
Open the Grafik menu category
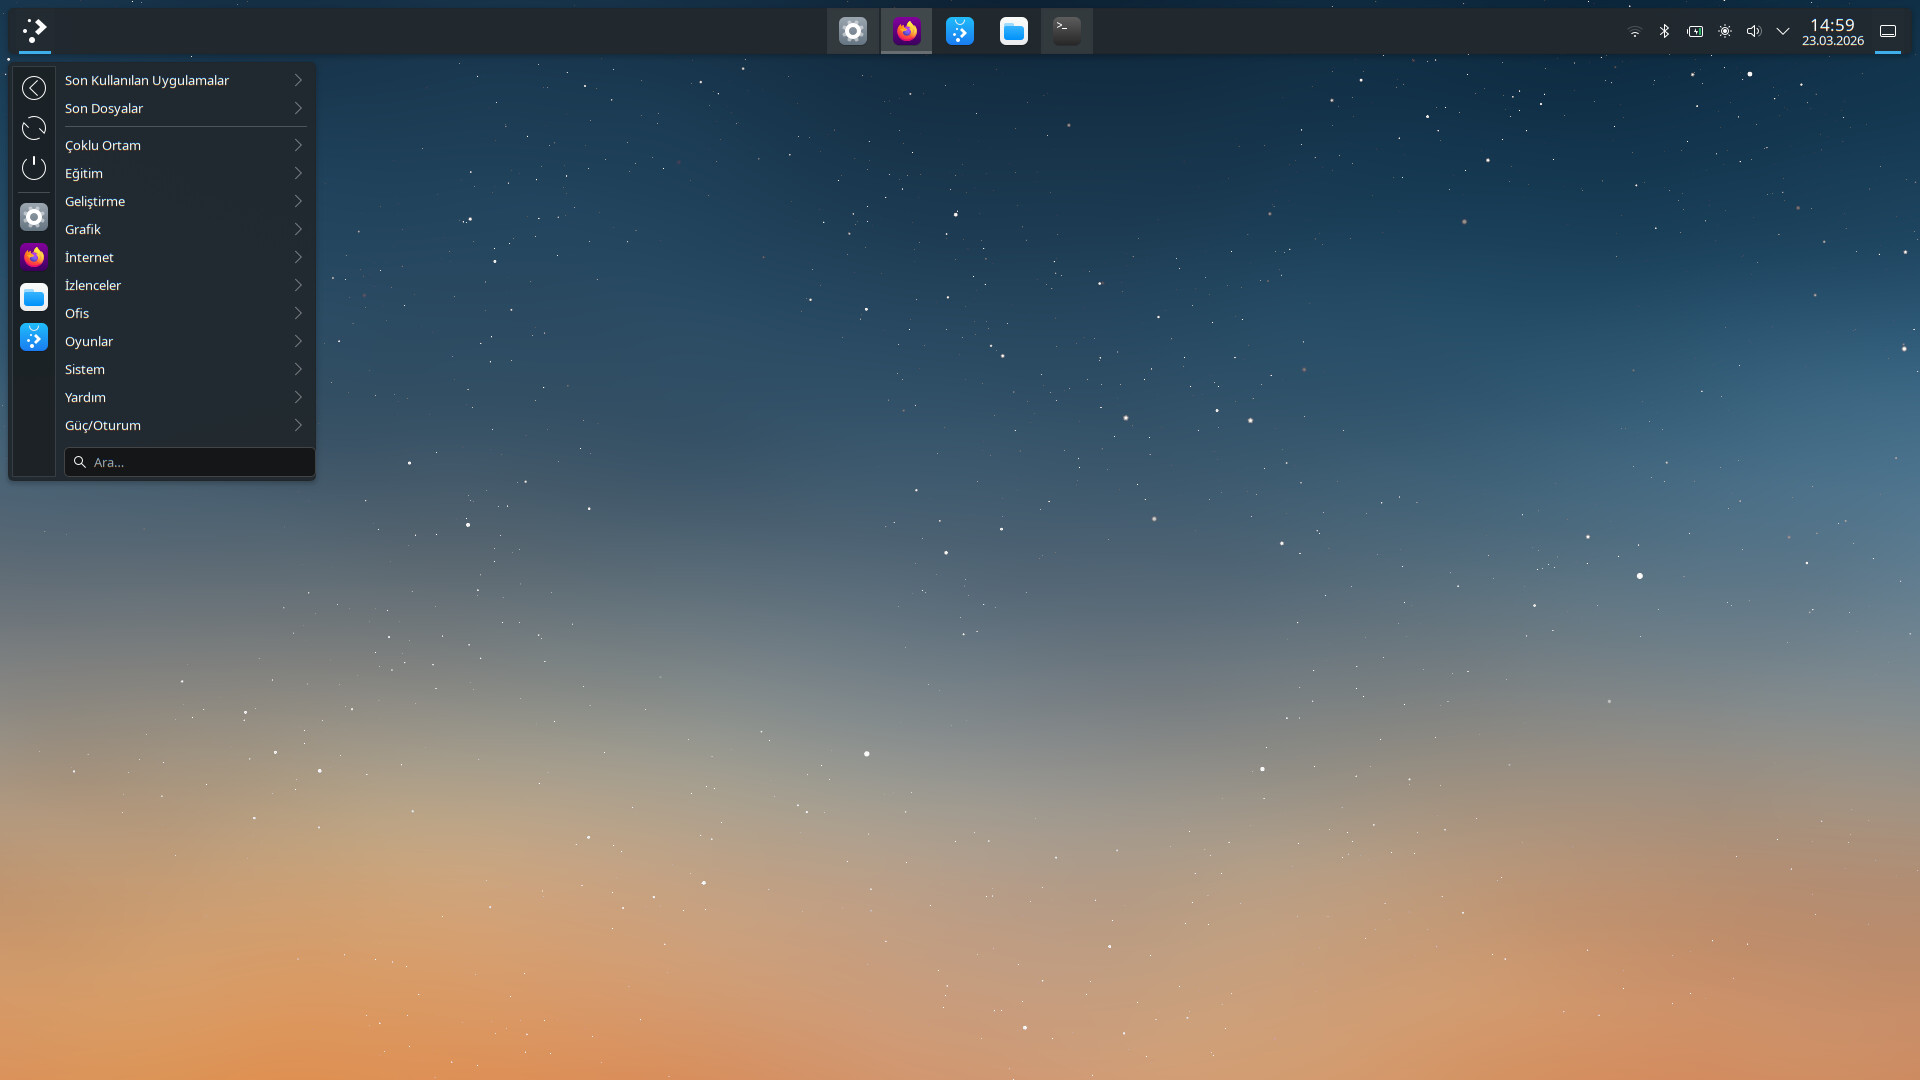(x=83, y=229)
